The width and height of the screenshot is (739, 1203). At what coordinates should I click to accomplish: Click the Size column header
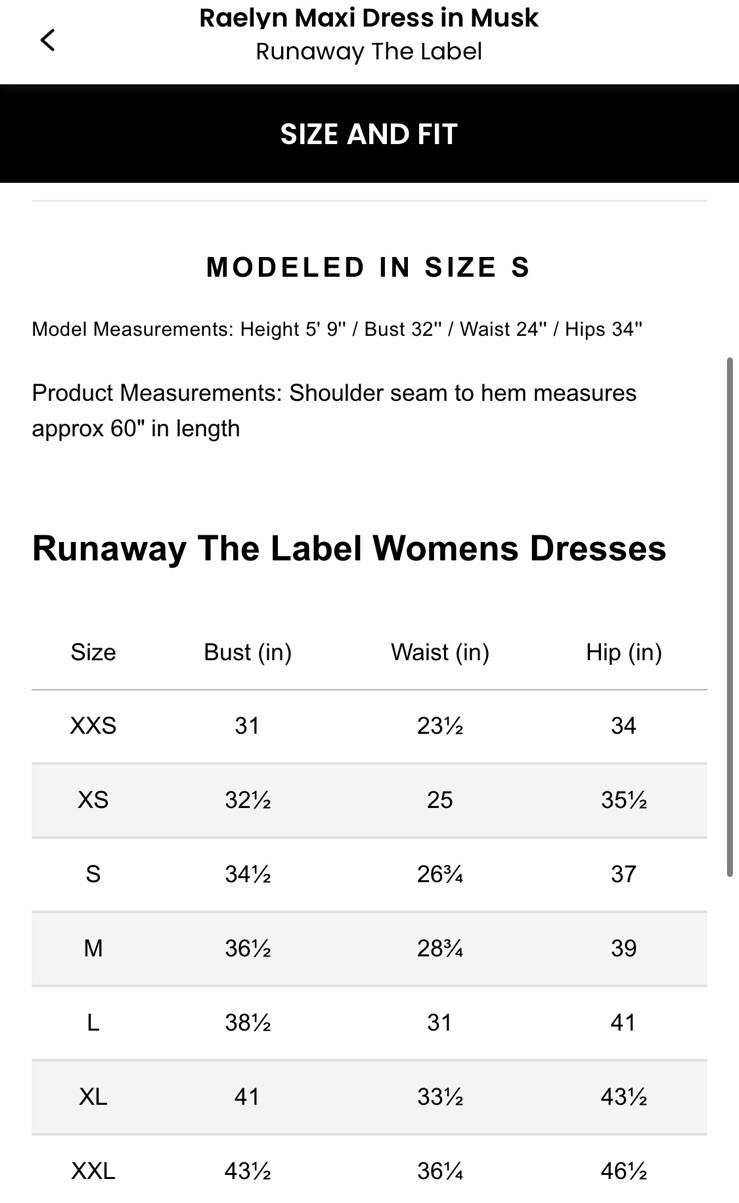coord(93,652)
